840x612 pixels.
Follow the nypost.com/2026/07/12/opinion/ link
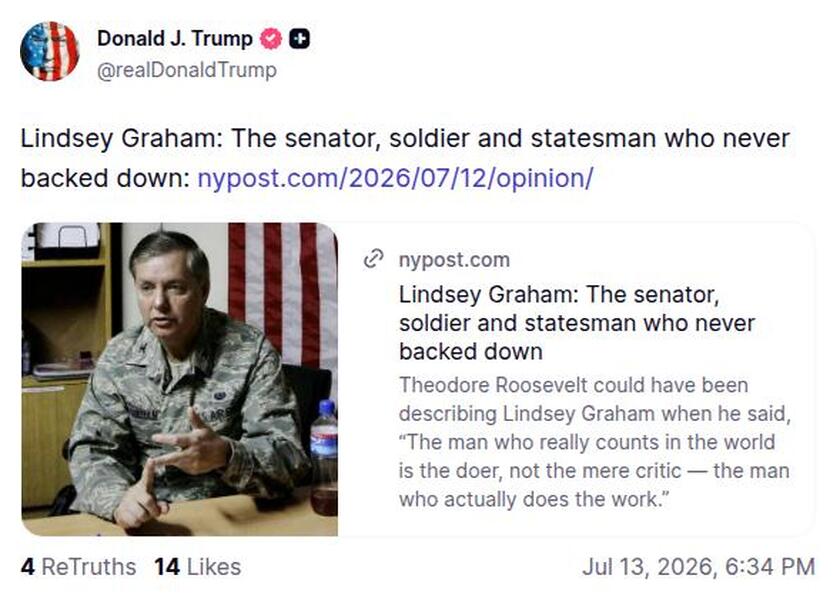point(395,178)
